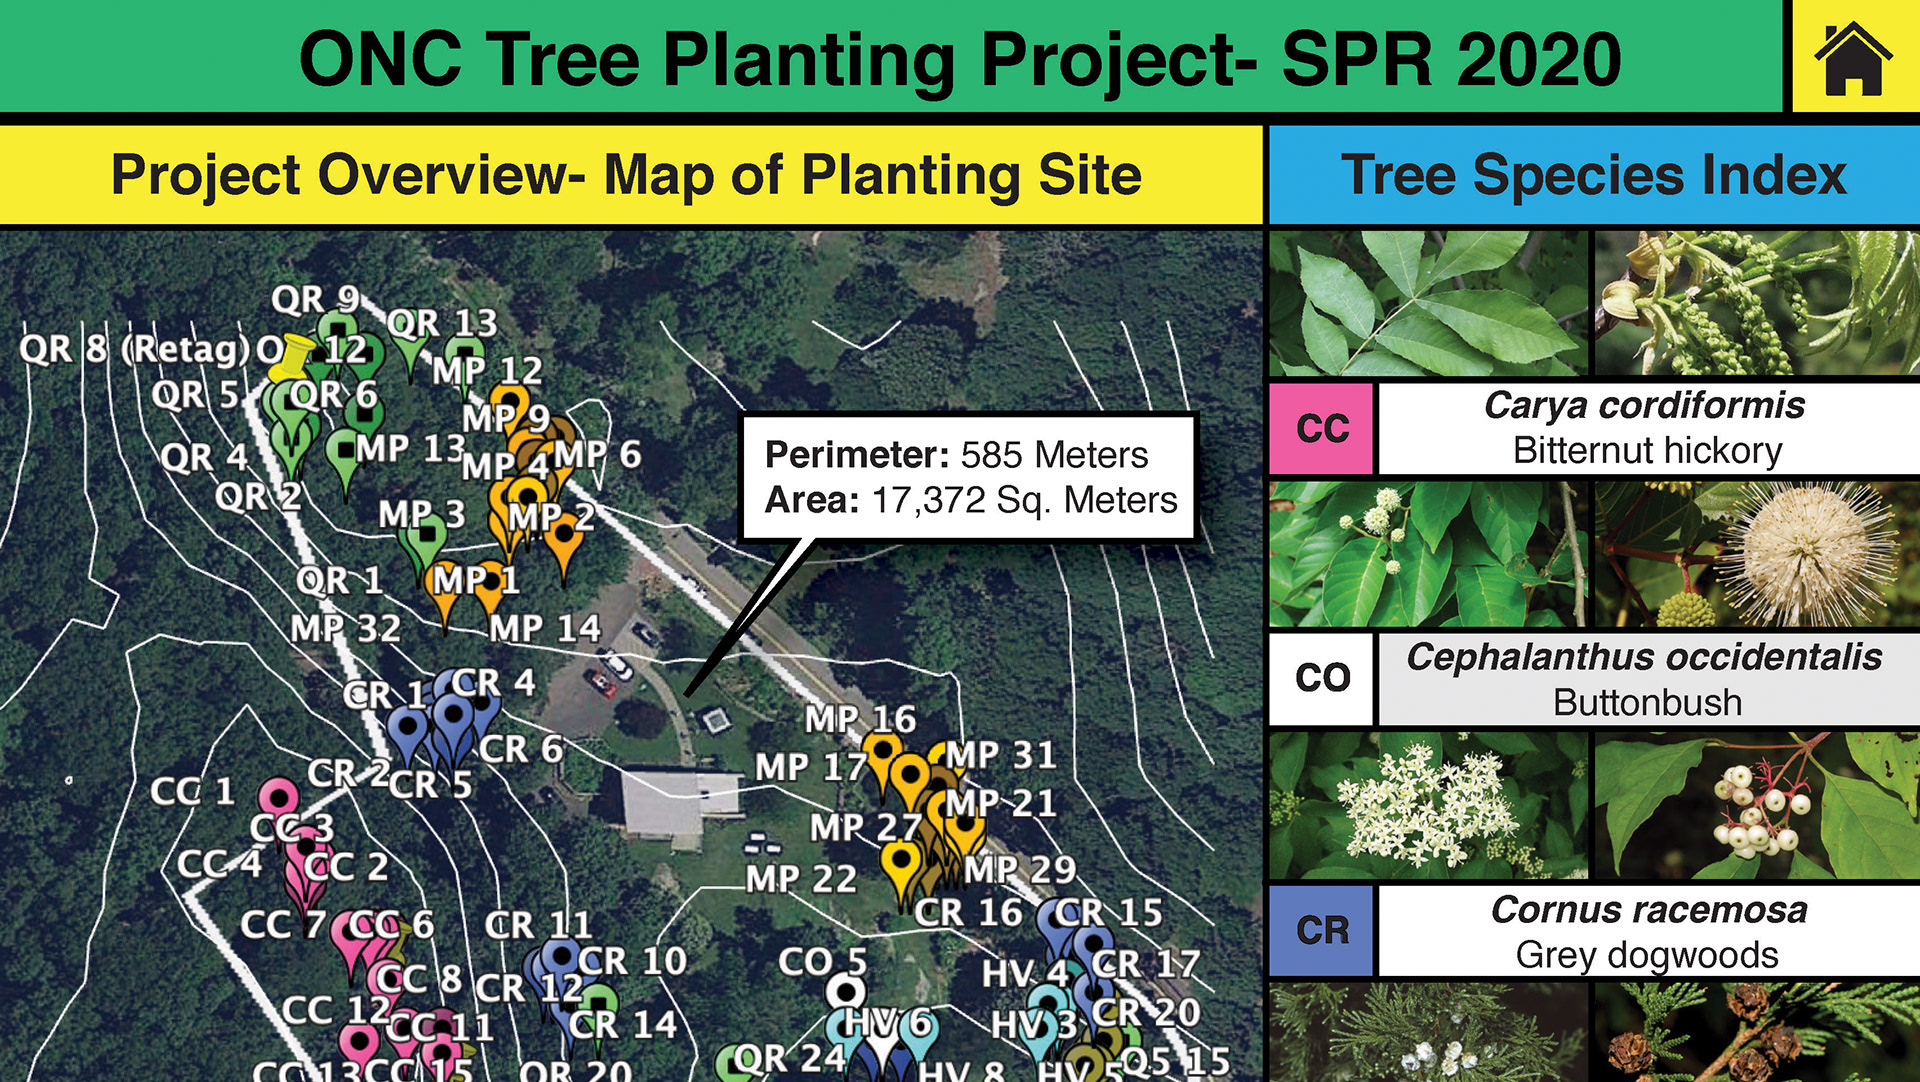Click the Project Overview- Map of Planting Site header
Screen dimensions: 1920x1082
[x=631, y=175]
